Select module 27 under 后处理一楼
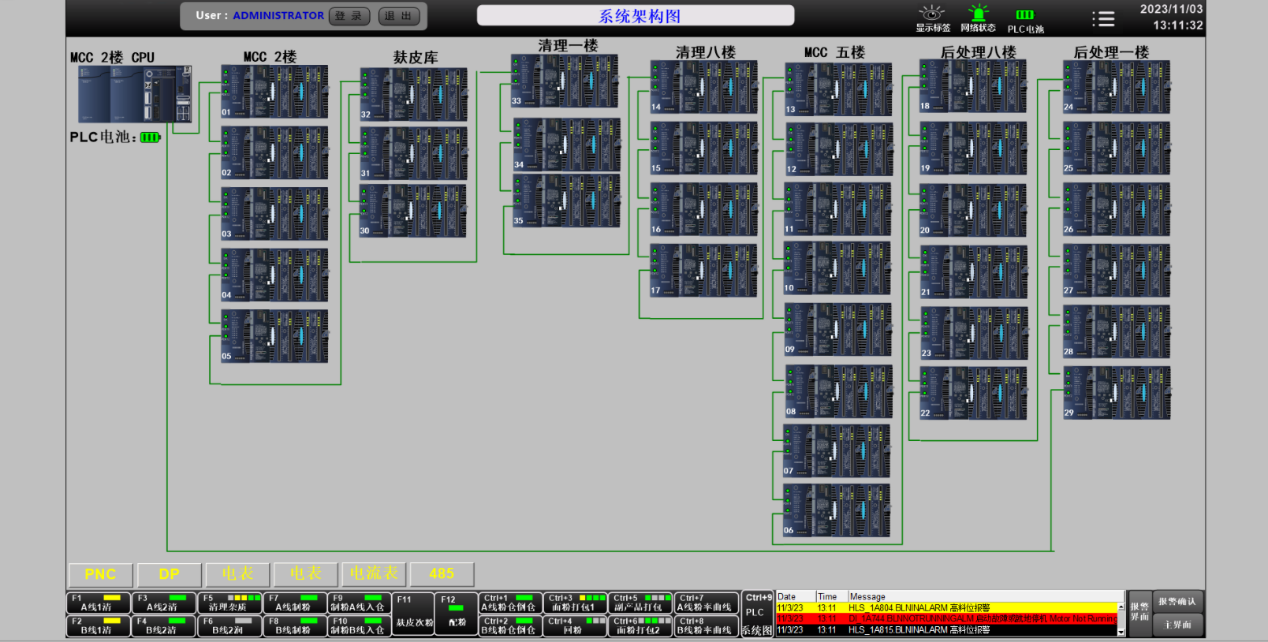This screenshot has height=642, width=1268. coord(1116,270)
